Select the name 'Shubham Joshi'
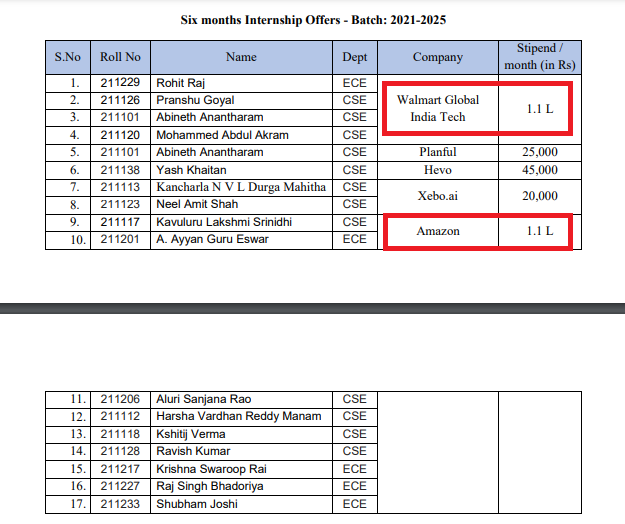 (x=197, y=504)
